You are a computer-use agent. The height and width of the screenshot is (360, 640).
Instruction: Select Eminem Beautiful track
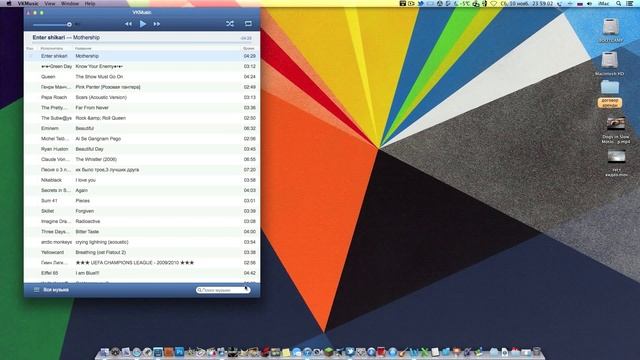pos(142,128)
